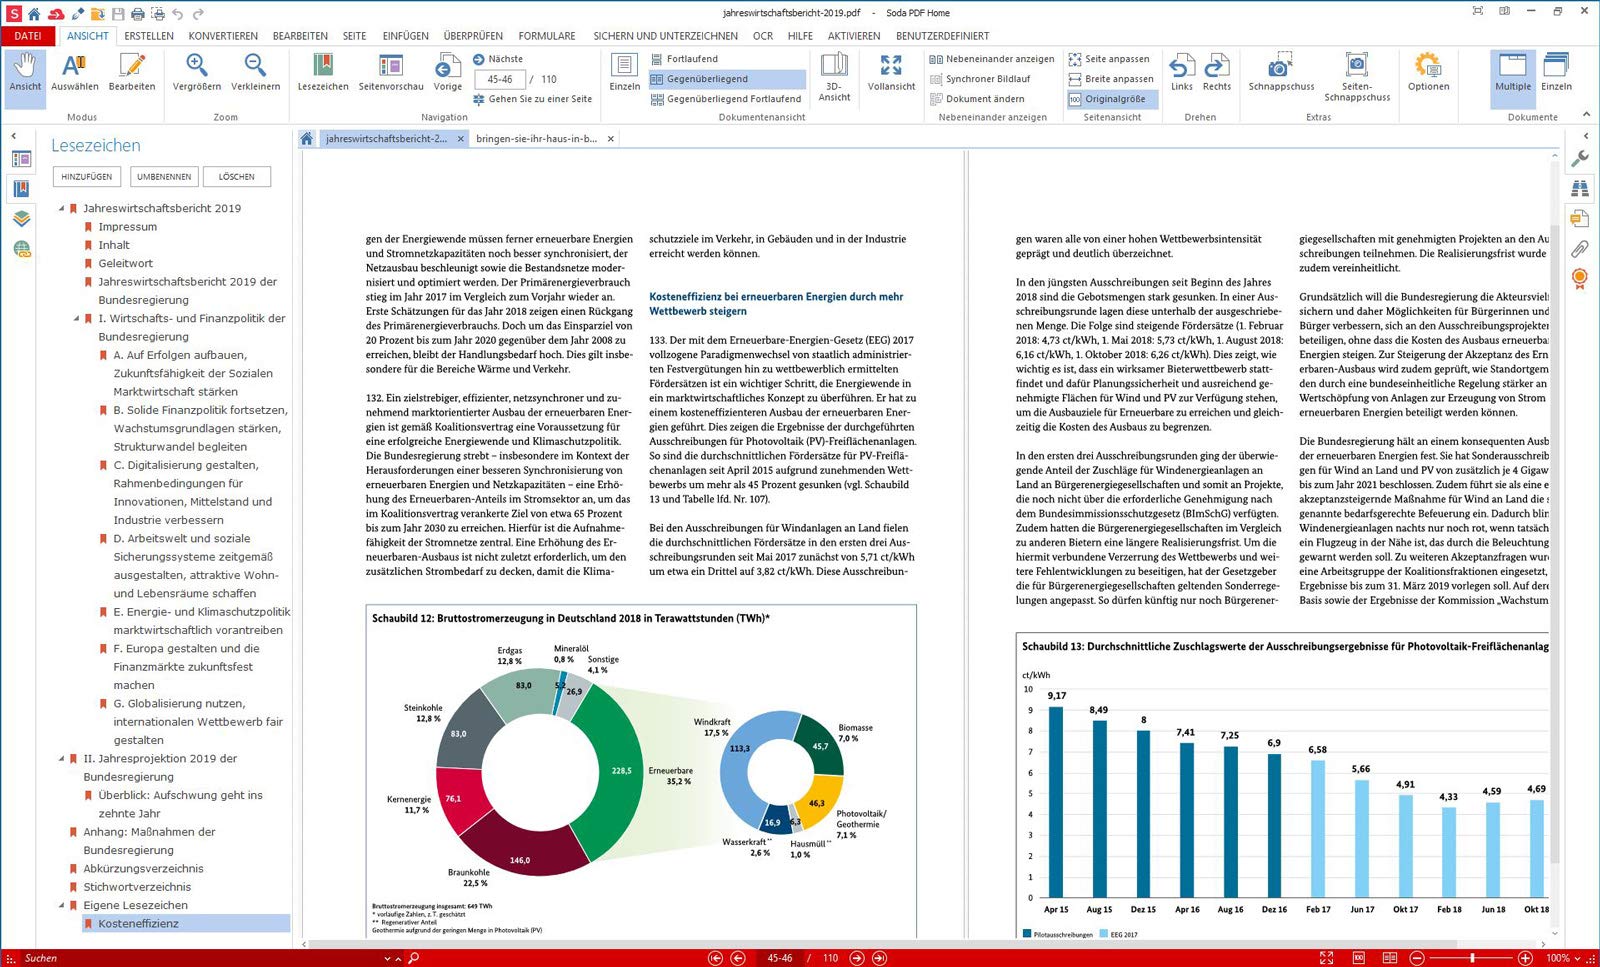The width and height of the screenshot is (1600, 967).
Task: Click the Lesezeichen ribbon icon
Action: [x=323, y=73]
